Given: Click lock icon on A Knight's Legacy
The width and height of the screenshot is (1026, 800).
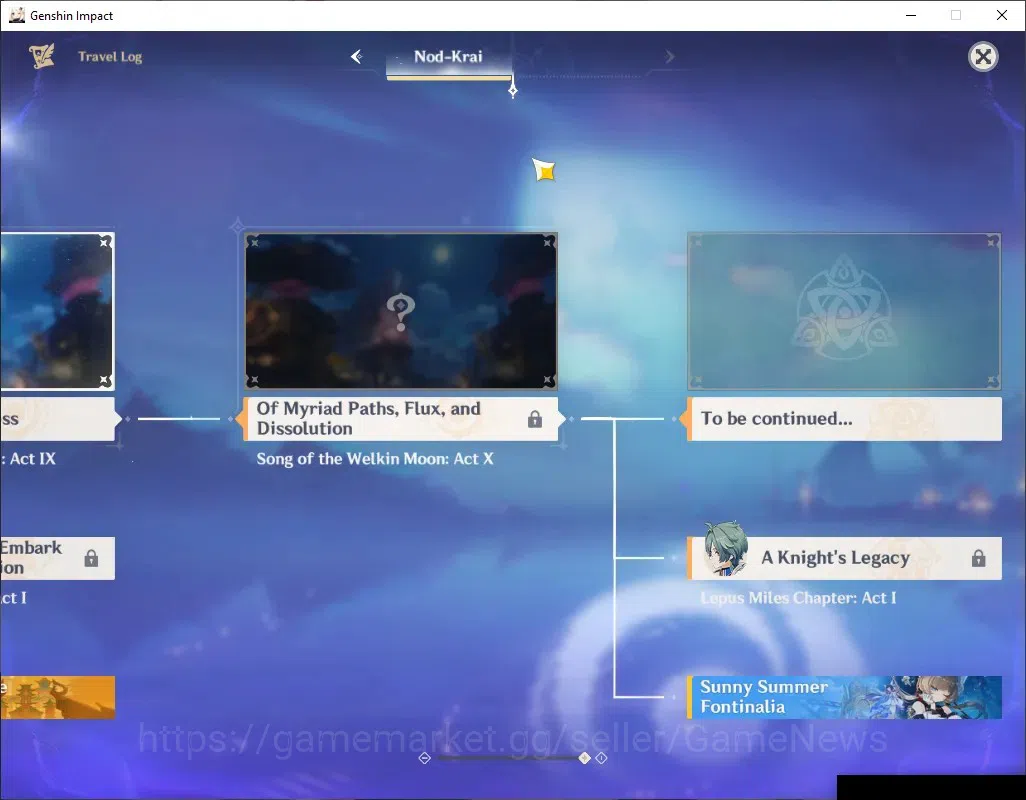Looking at the screenshot, I should tap(978, 558).
